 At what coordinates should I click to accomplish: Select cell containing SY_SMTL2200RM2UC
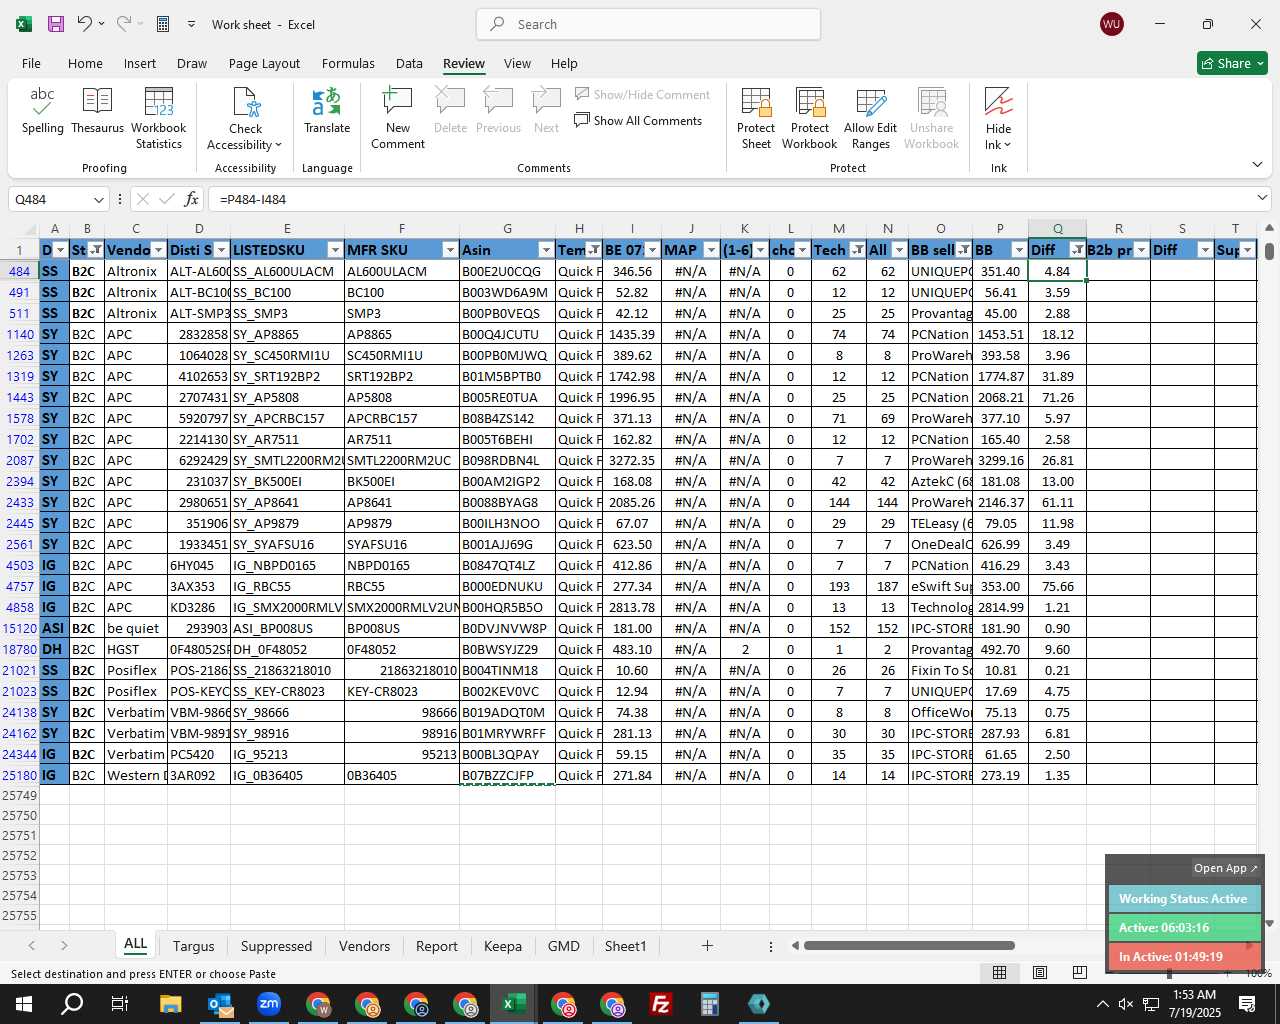point(287,460)
